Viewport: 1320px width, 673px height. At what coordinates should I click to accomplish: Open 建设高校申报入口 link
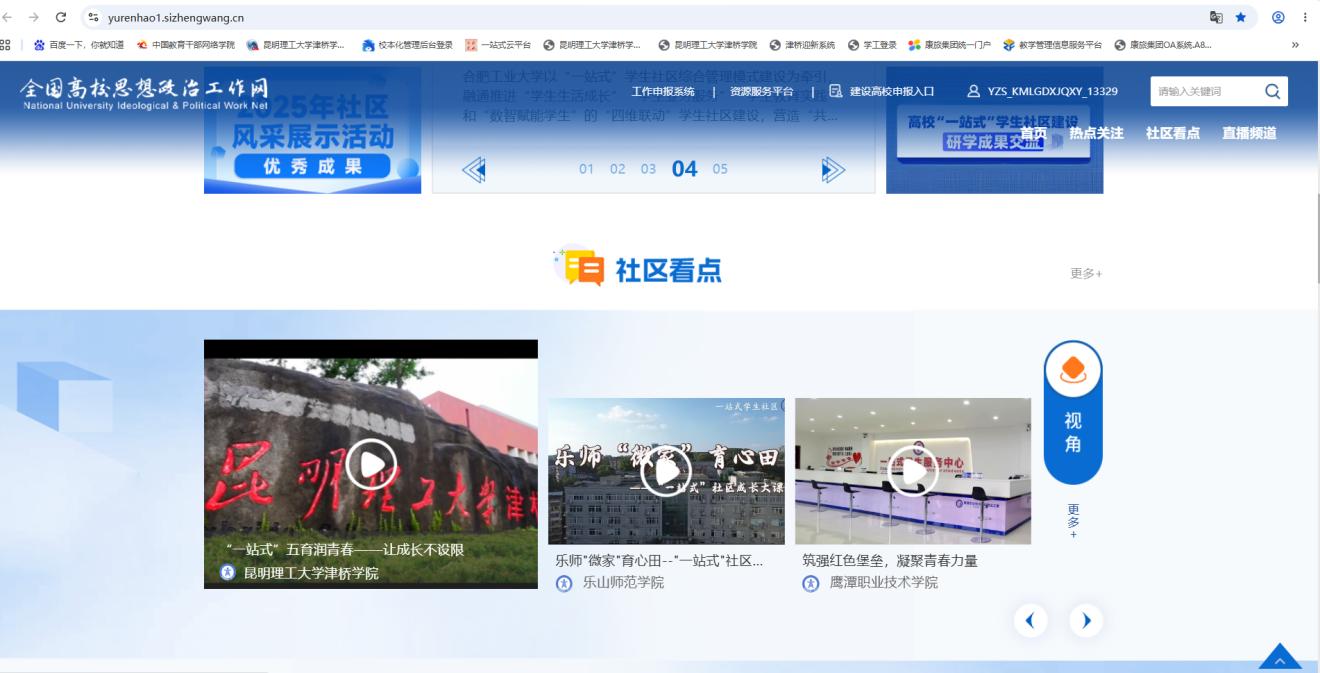point(882,91)
